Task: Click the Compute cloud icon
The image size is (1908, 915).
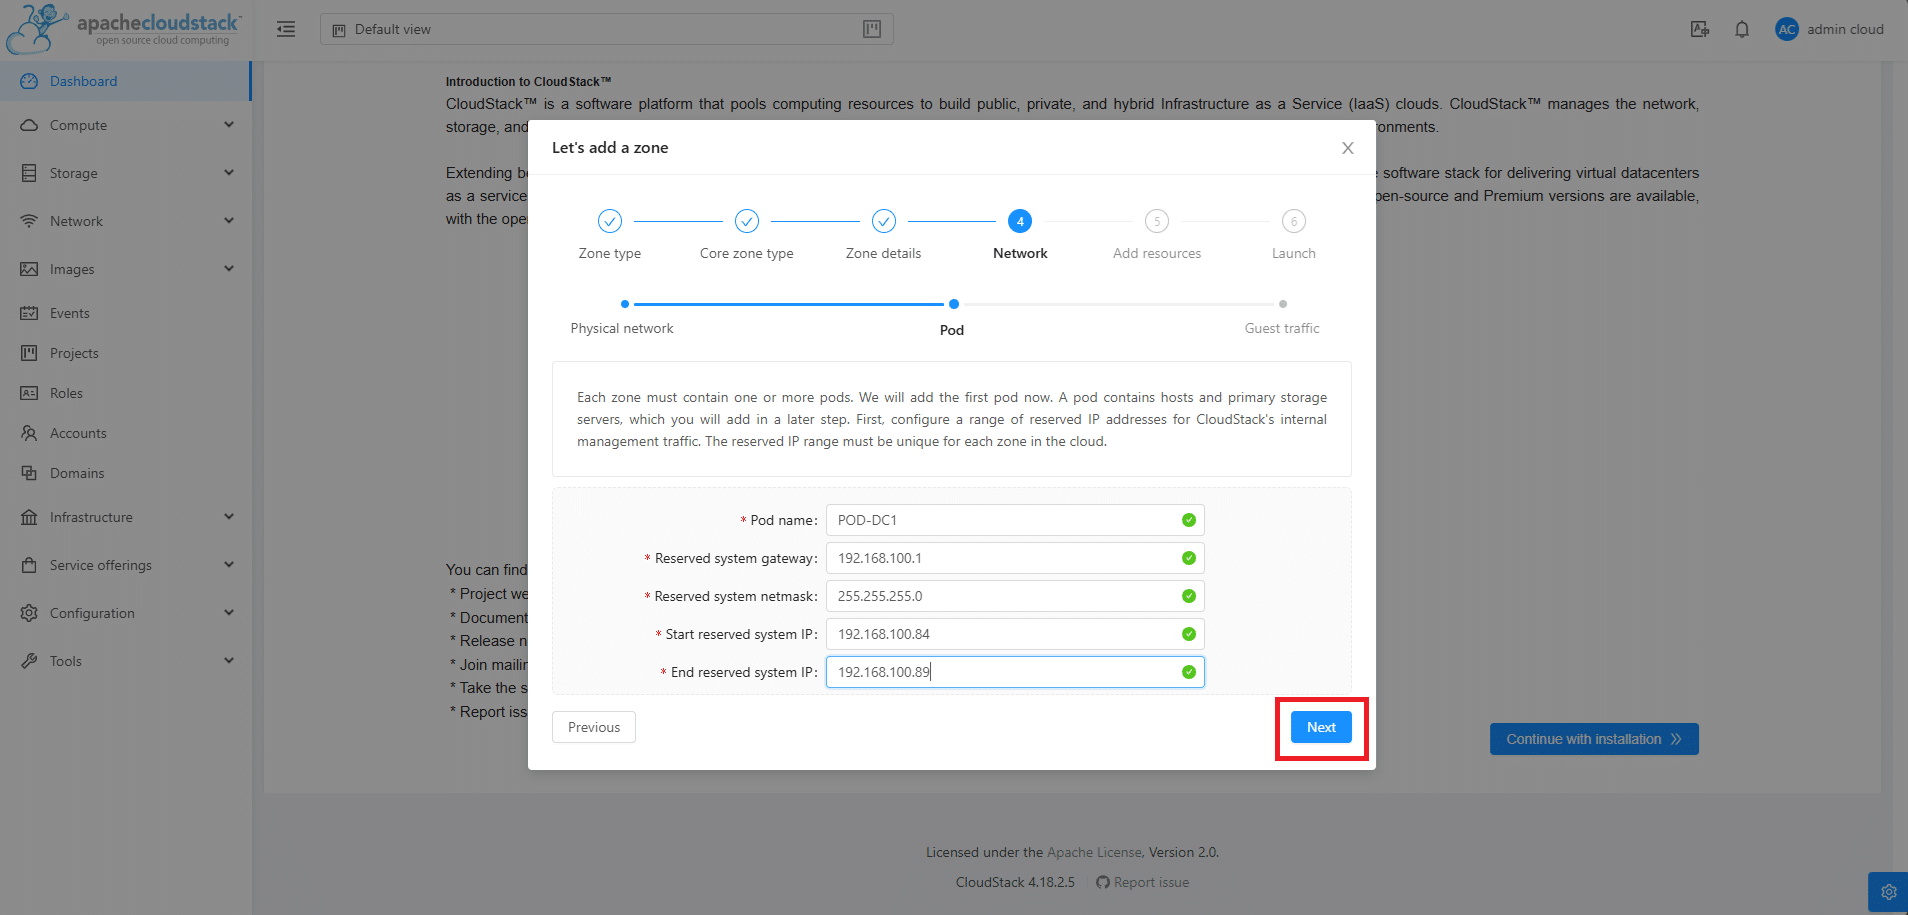Action: (29, 125)
